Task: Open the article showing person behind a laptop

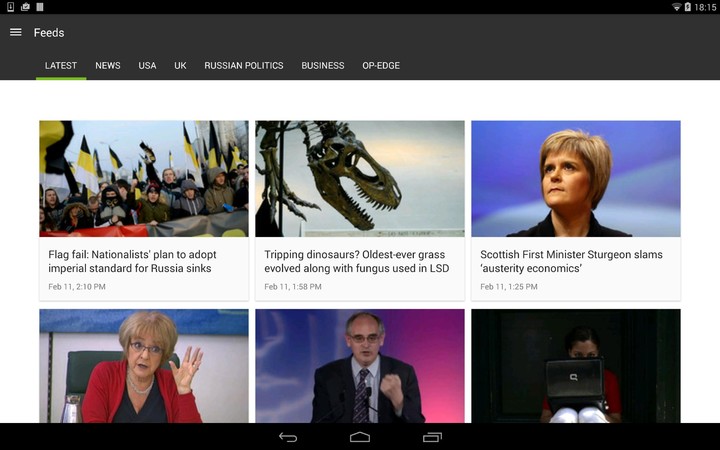Action: click(576, 365)
